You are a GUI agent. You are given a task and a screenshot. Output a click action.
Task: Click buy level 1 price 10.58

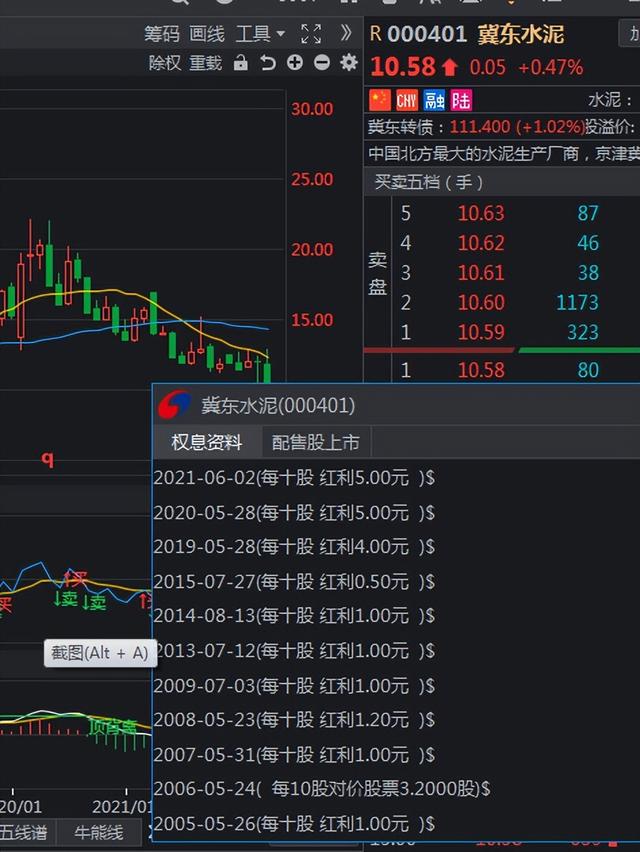coord(481,370)
